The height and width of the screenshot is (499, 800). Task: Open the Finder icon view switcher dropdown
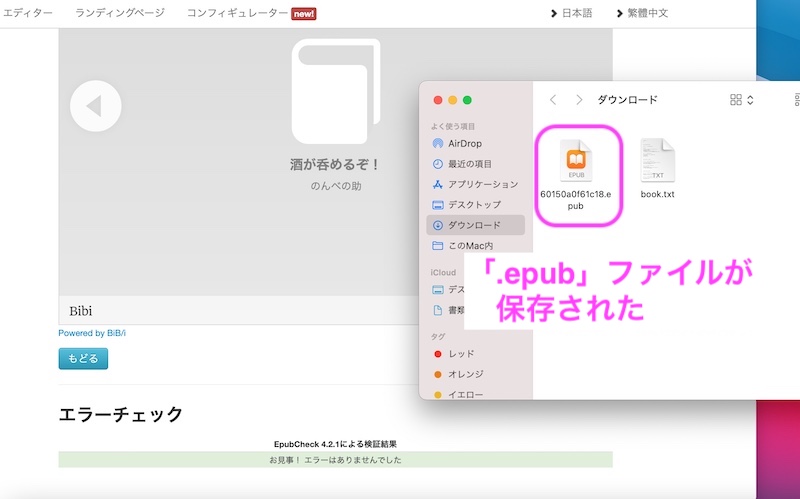[741, 100]
